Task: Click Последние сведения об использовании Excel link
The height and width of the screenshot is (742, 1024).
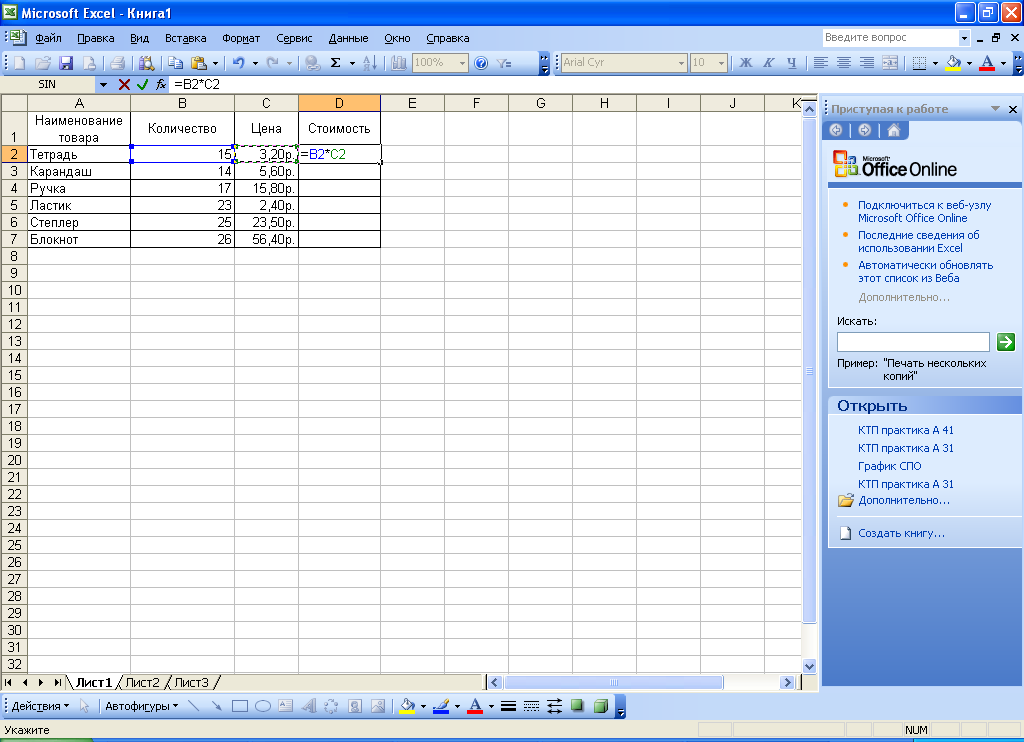Action: pos(918,242)
